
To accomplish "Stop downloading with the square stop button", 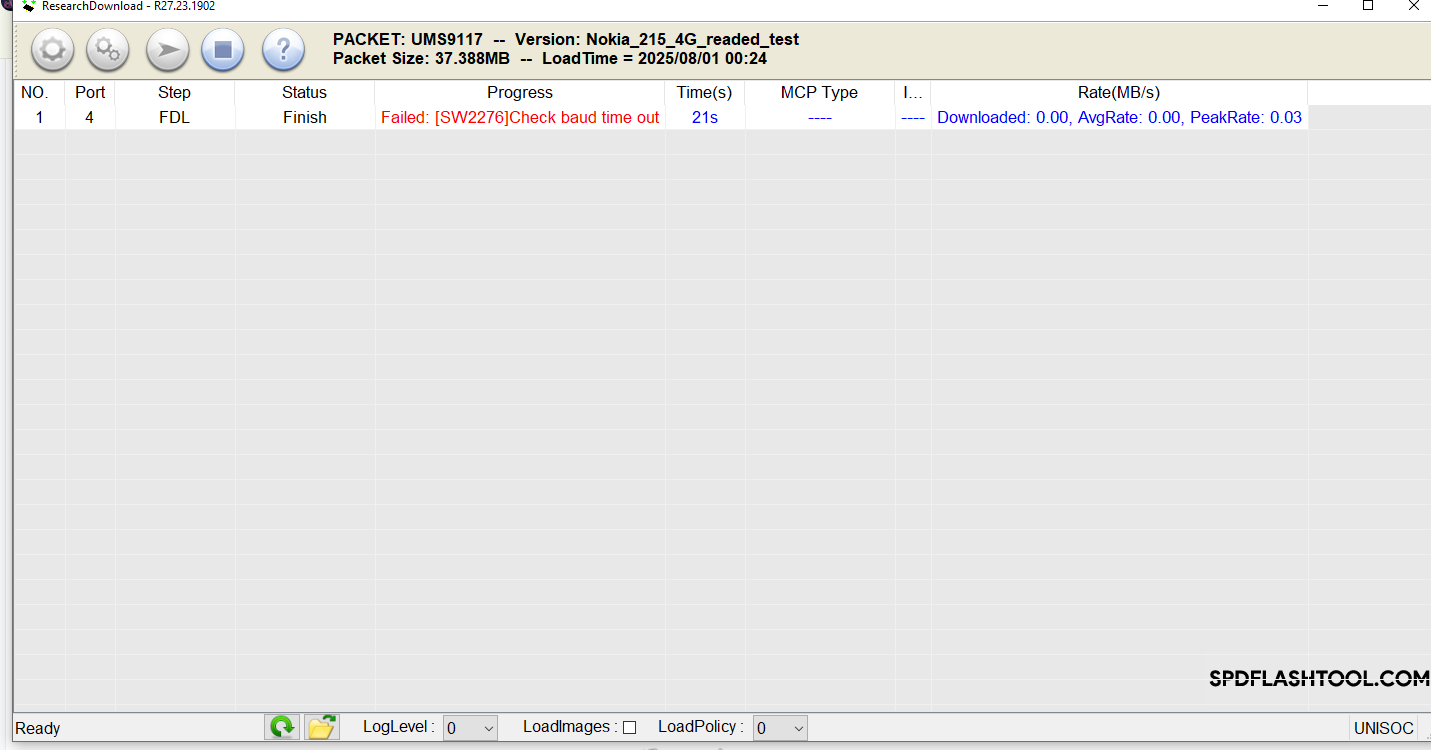I will [223, 49].
